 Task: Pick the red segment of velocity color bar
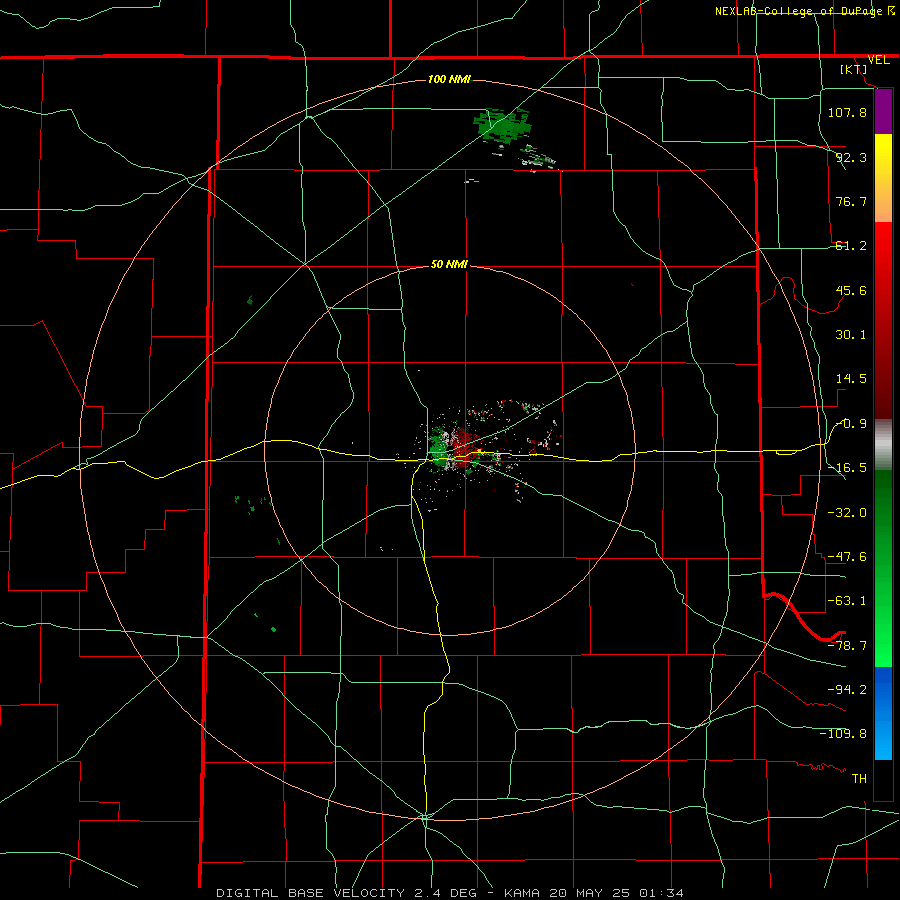(x=883, y=320)
